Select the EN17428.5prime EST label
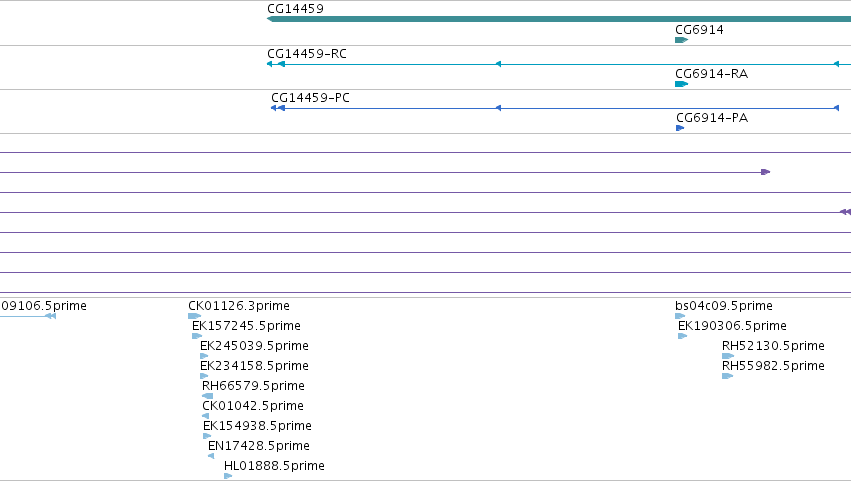The height and width of the screenshot is (481, 851). pyautogui.click(x=259, y=446)
